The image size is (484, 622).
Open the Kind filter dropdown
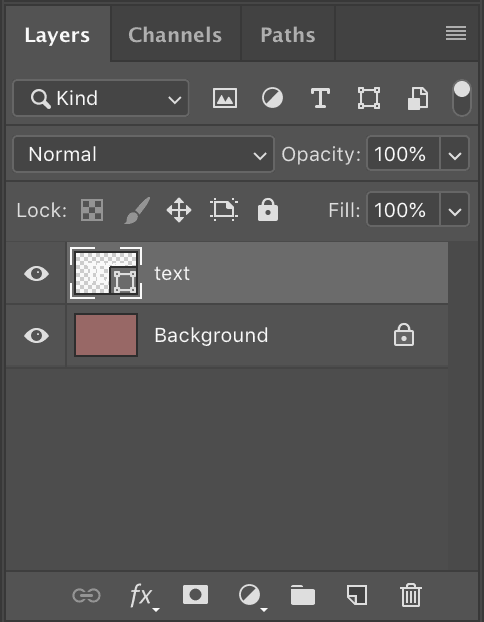[x=101, y=98]
